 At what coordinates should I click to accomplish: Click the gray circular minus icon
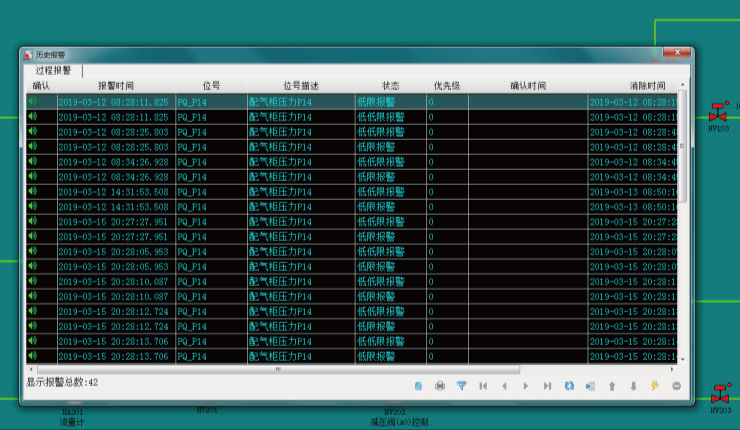coord(677,386)
